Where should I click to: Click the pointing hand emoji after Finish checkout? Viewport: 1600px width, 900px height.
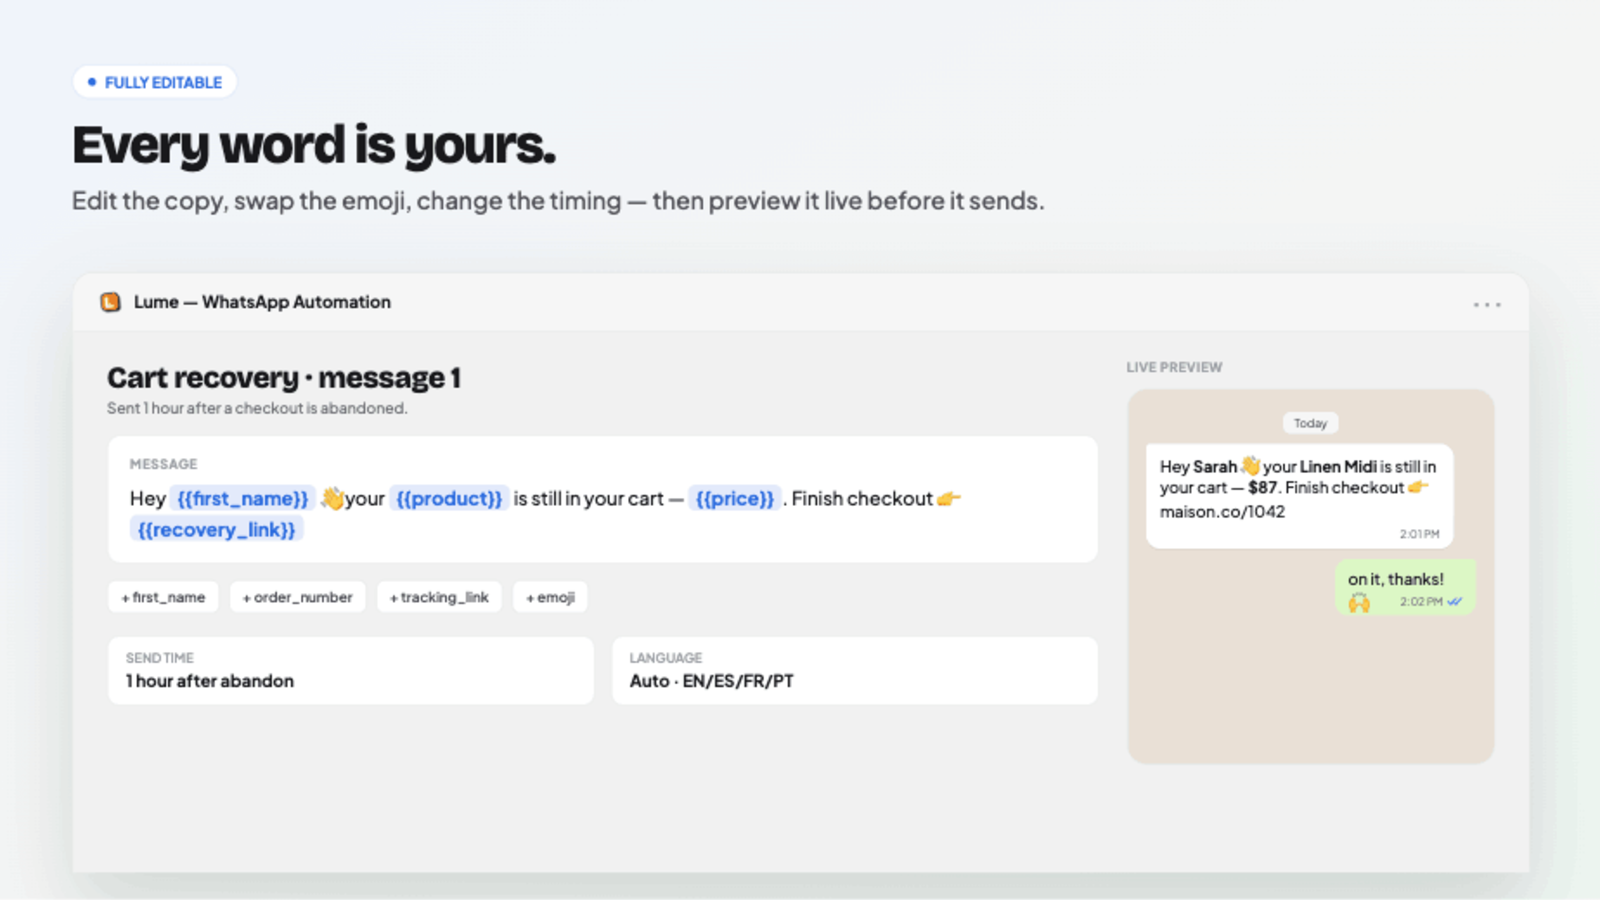pyautogui.click(x=949, y=498)
